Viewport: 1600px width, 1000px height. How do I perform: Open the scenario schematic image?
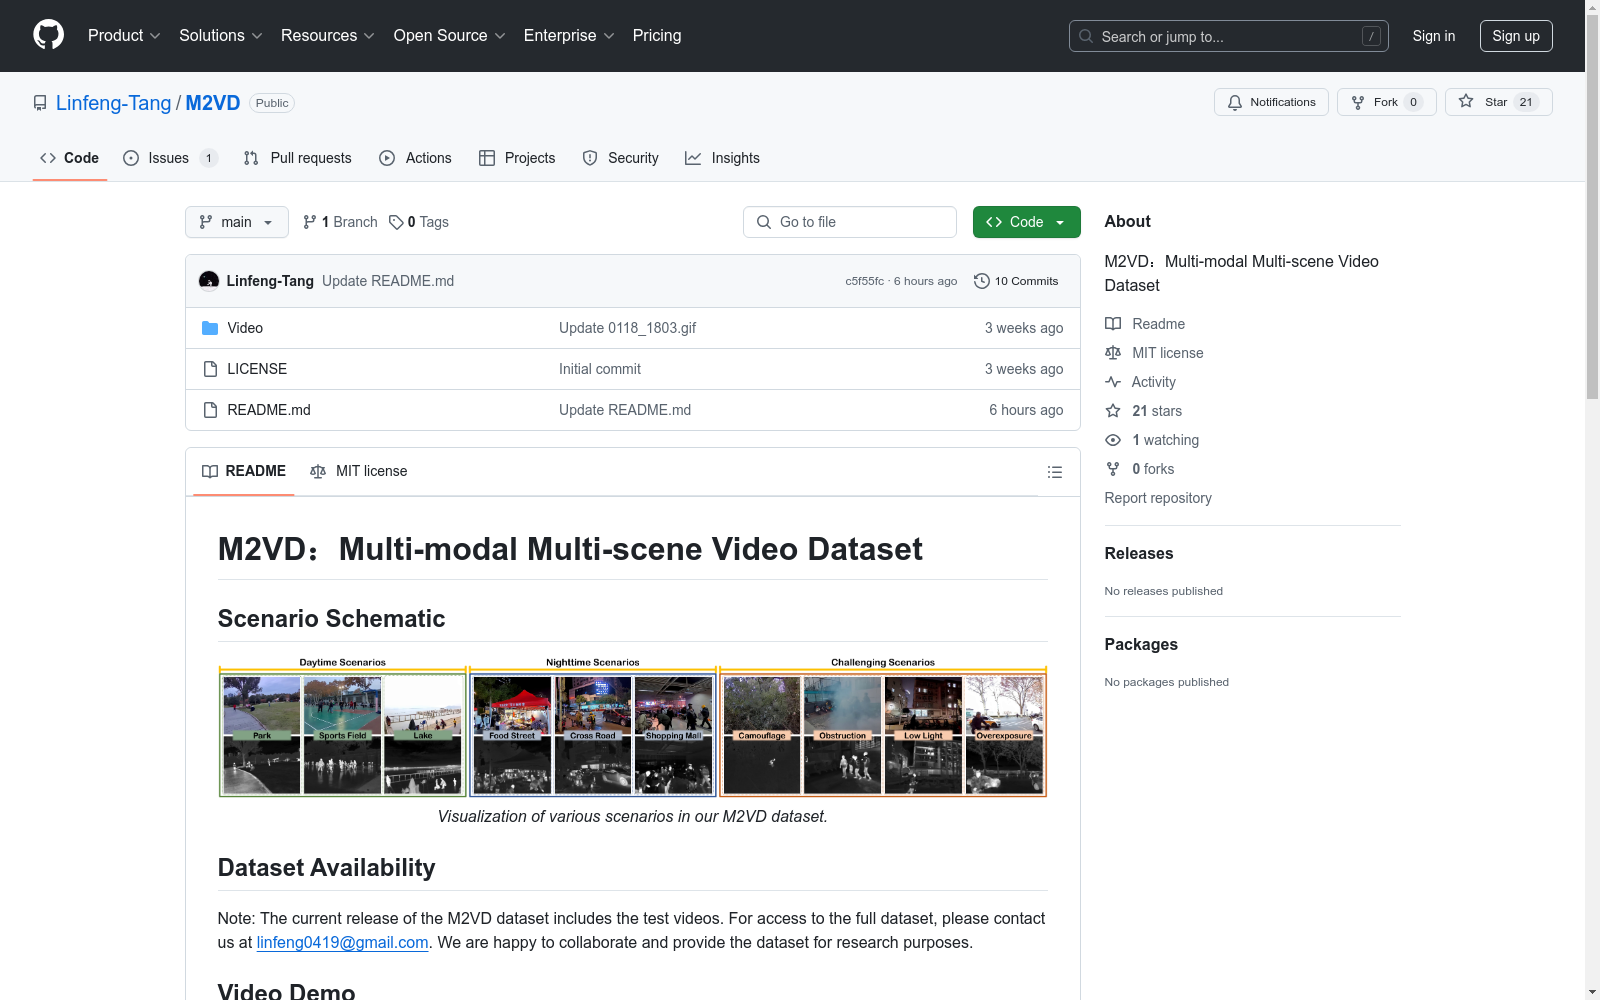[633, 727]
